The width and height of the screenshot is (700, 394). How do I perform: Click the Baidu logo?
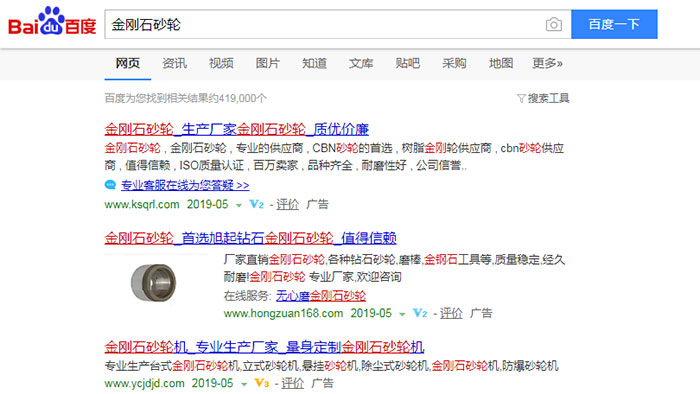[52, 21]
